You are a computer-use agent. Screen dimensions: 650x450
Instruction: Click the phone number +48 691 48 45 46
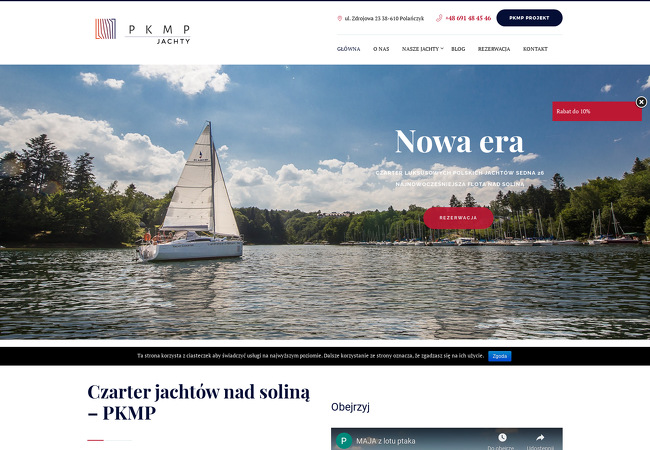[468, 18]
